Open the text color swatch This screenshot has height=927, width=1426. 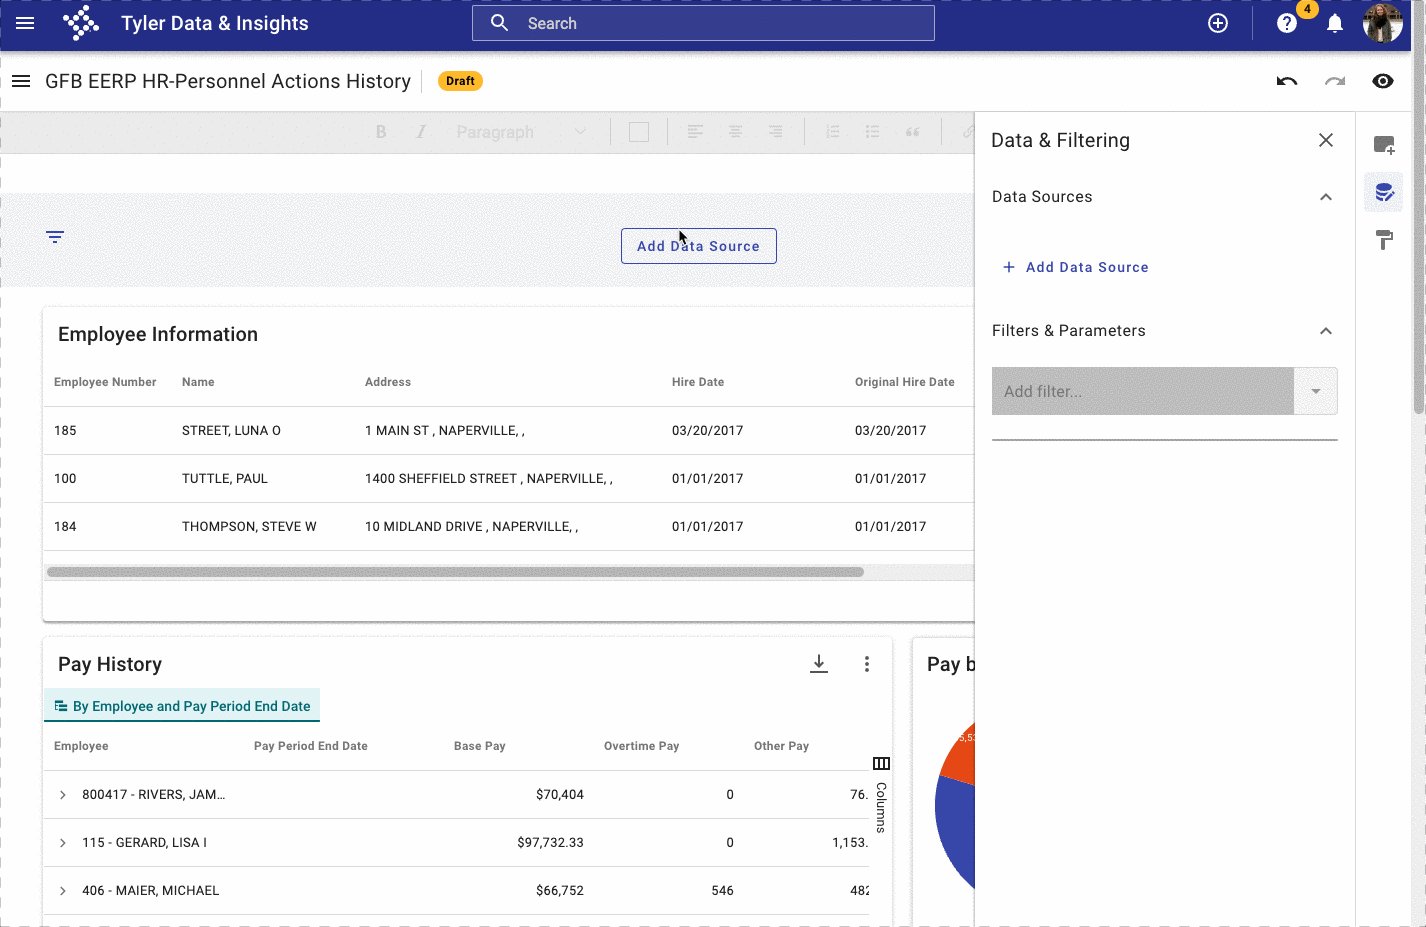point(639,132)
